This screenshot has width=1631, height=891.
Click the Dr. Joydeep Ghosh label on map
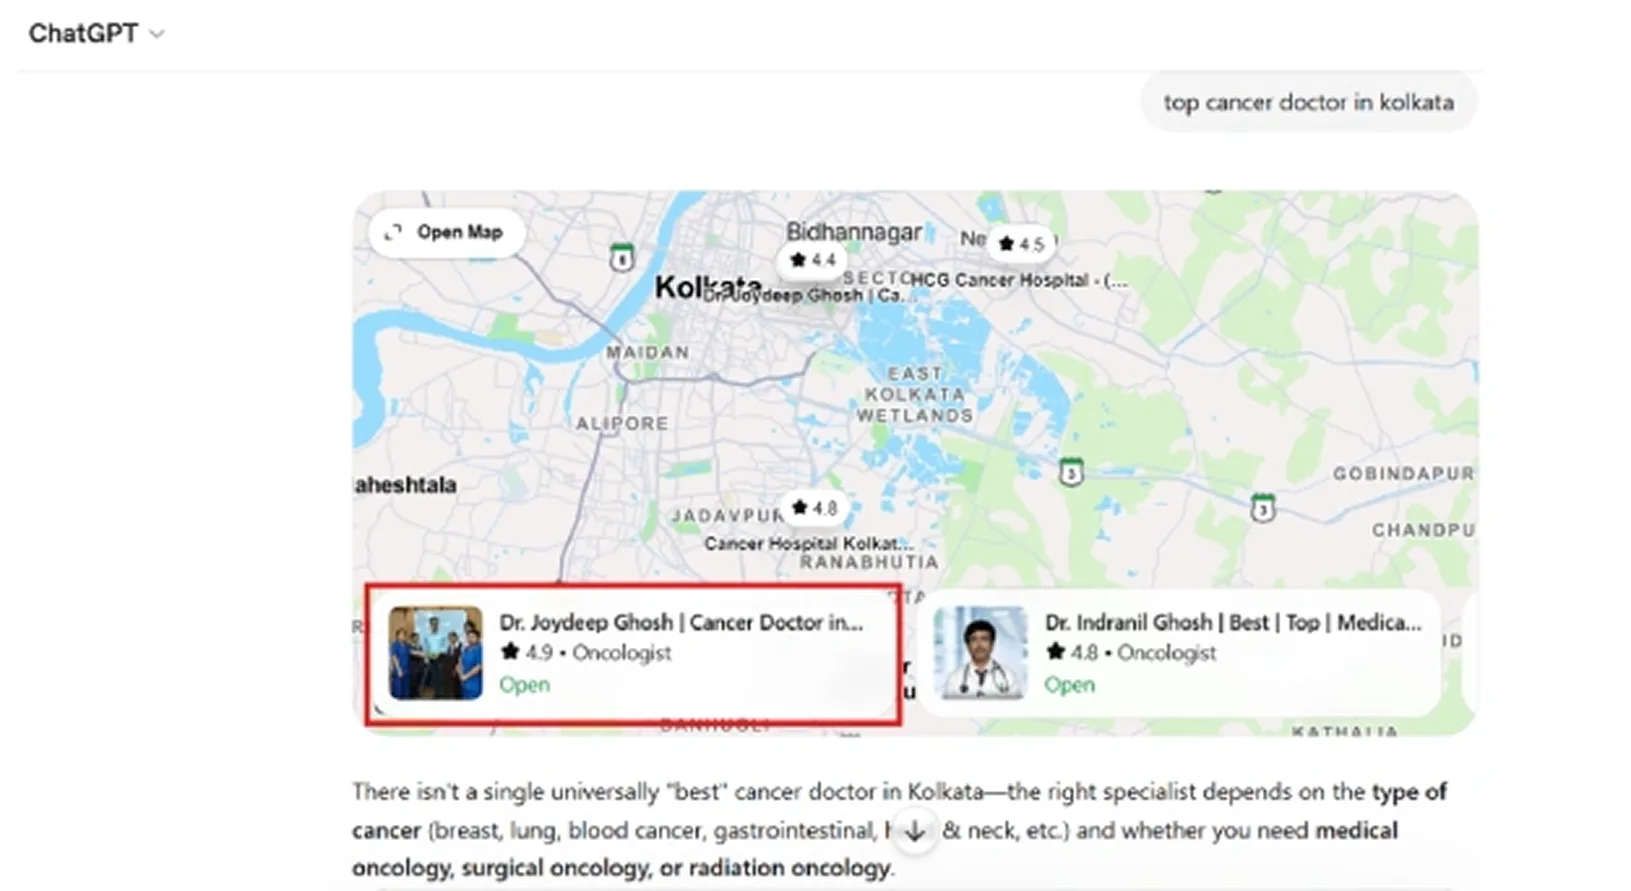click(x=803, y=296)
